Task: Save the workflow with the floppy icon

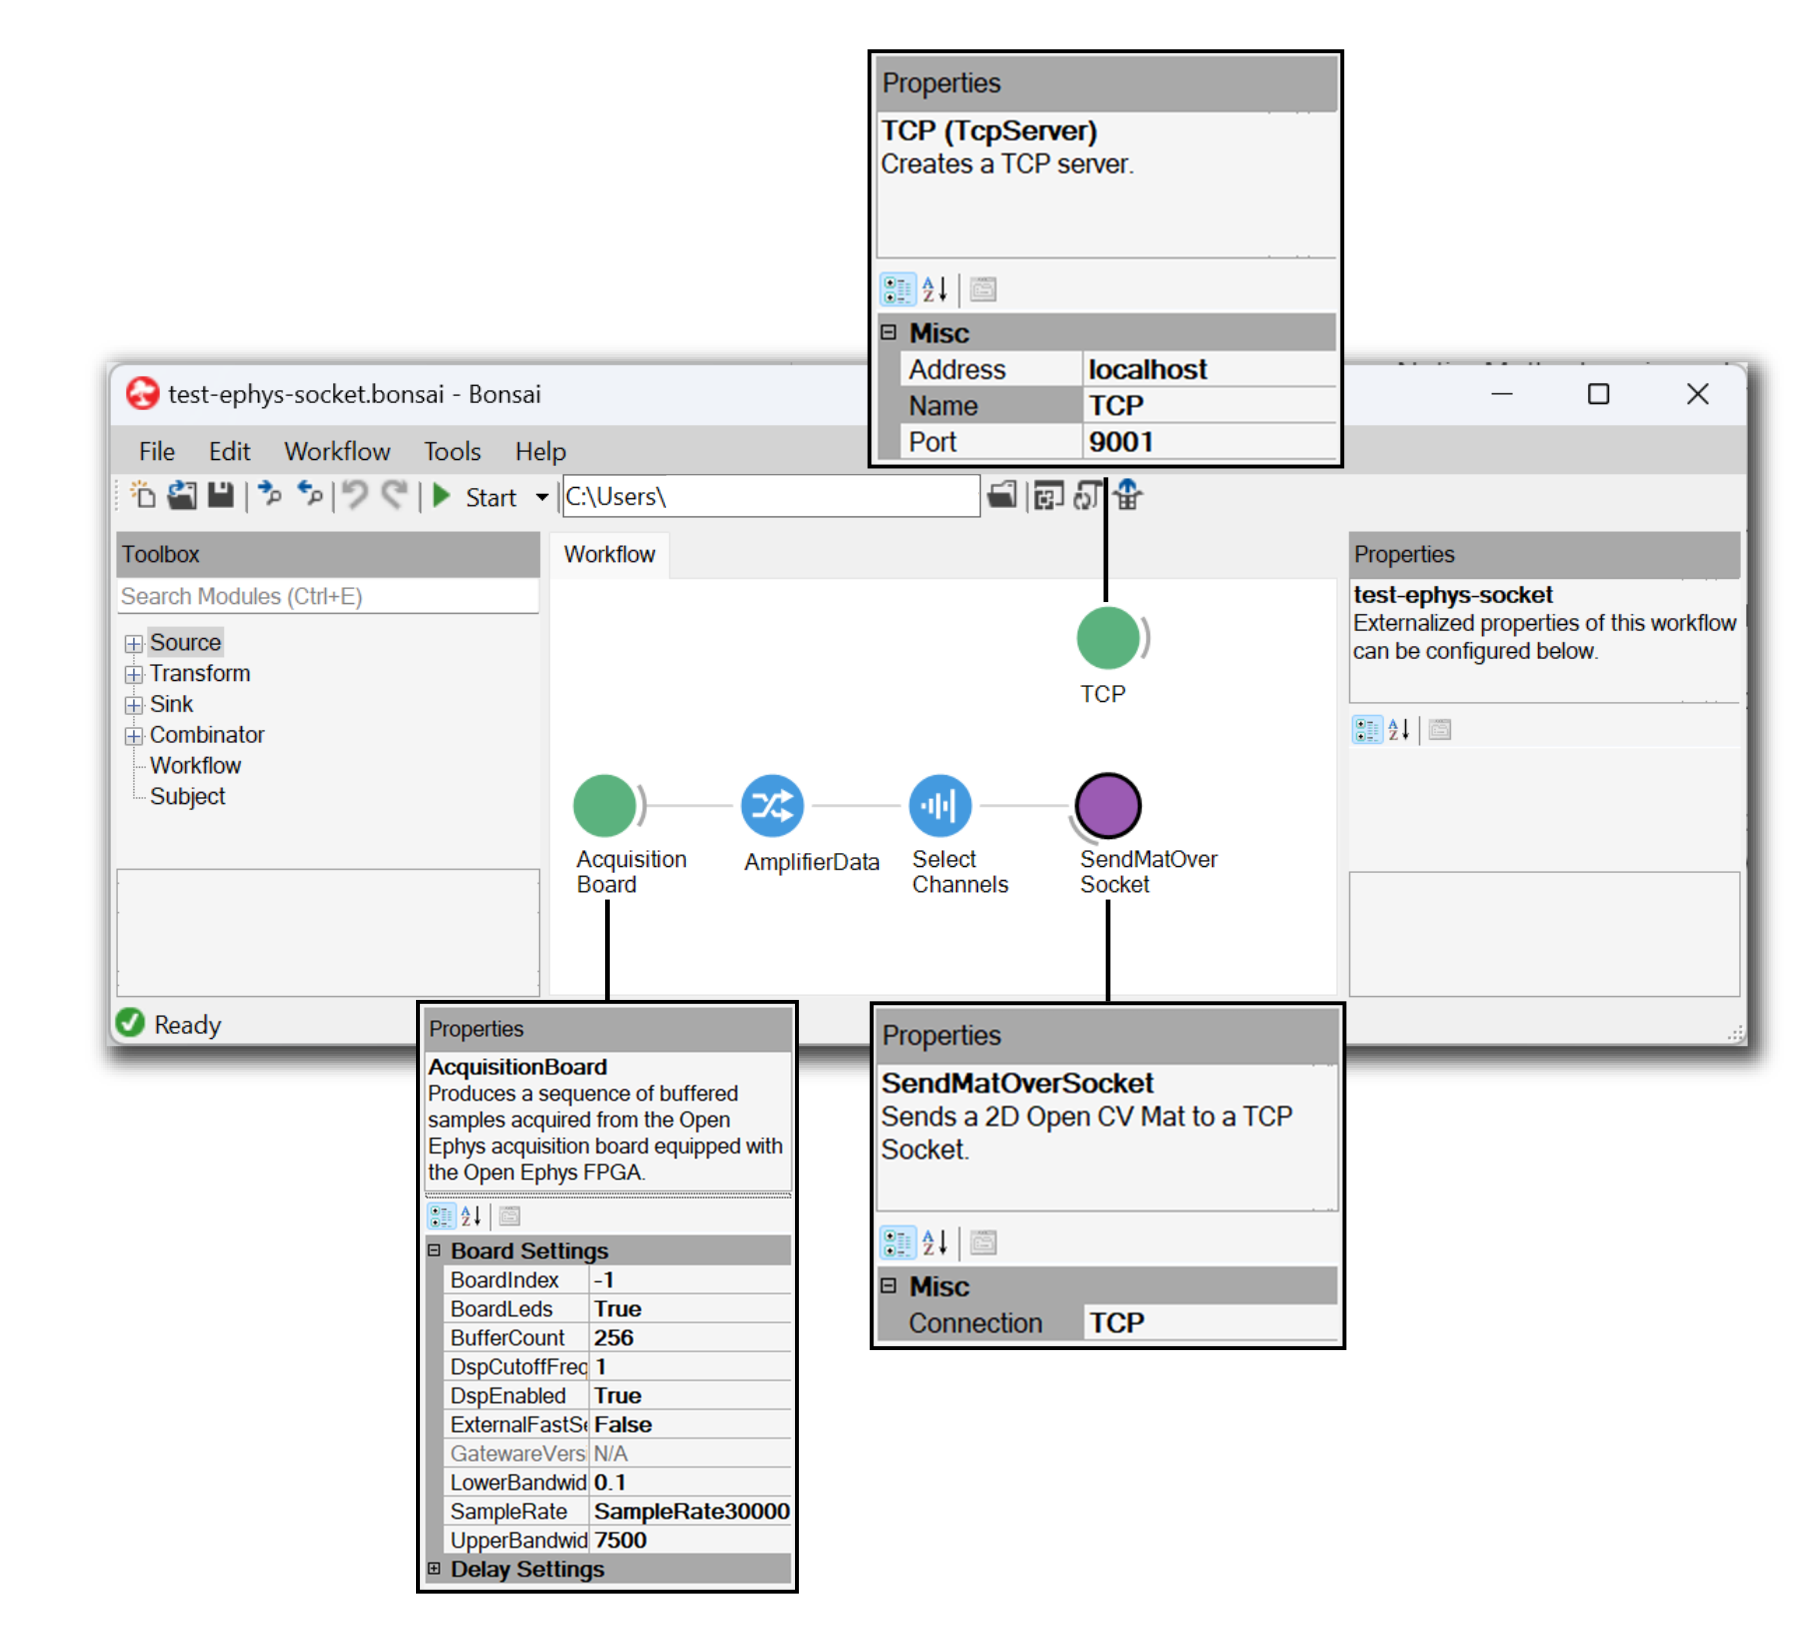Action: coord(221,495)
